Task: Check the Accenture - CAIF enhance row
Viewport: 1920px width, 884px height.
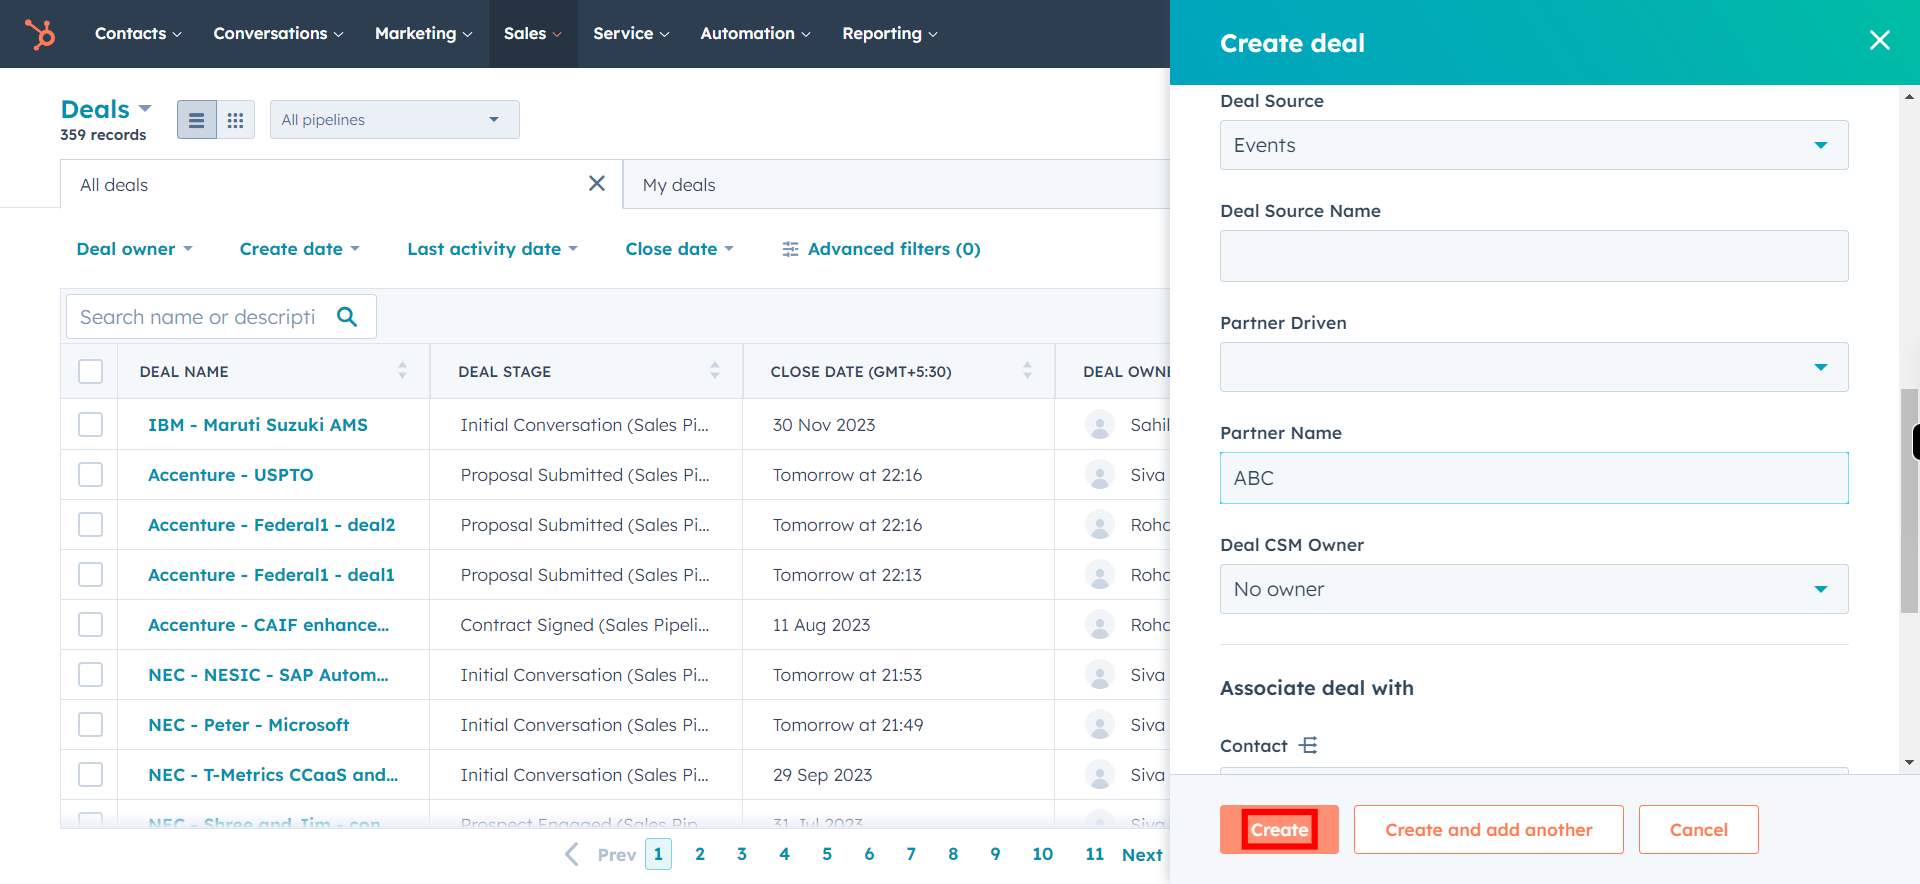Action: tap(91, 625)
